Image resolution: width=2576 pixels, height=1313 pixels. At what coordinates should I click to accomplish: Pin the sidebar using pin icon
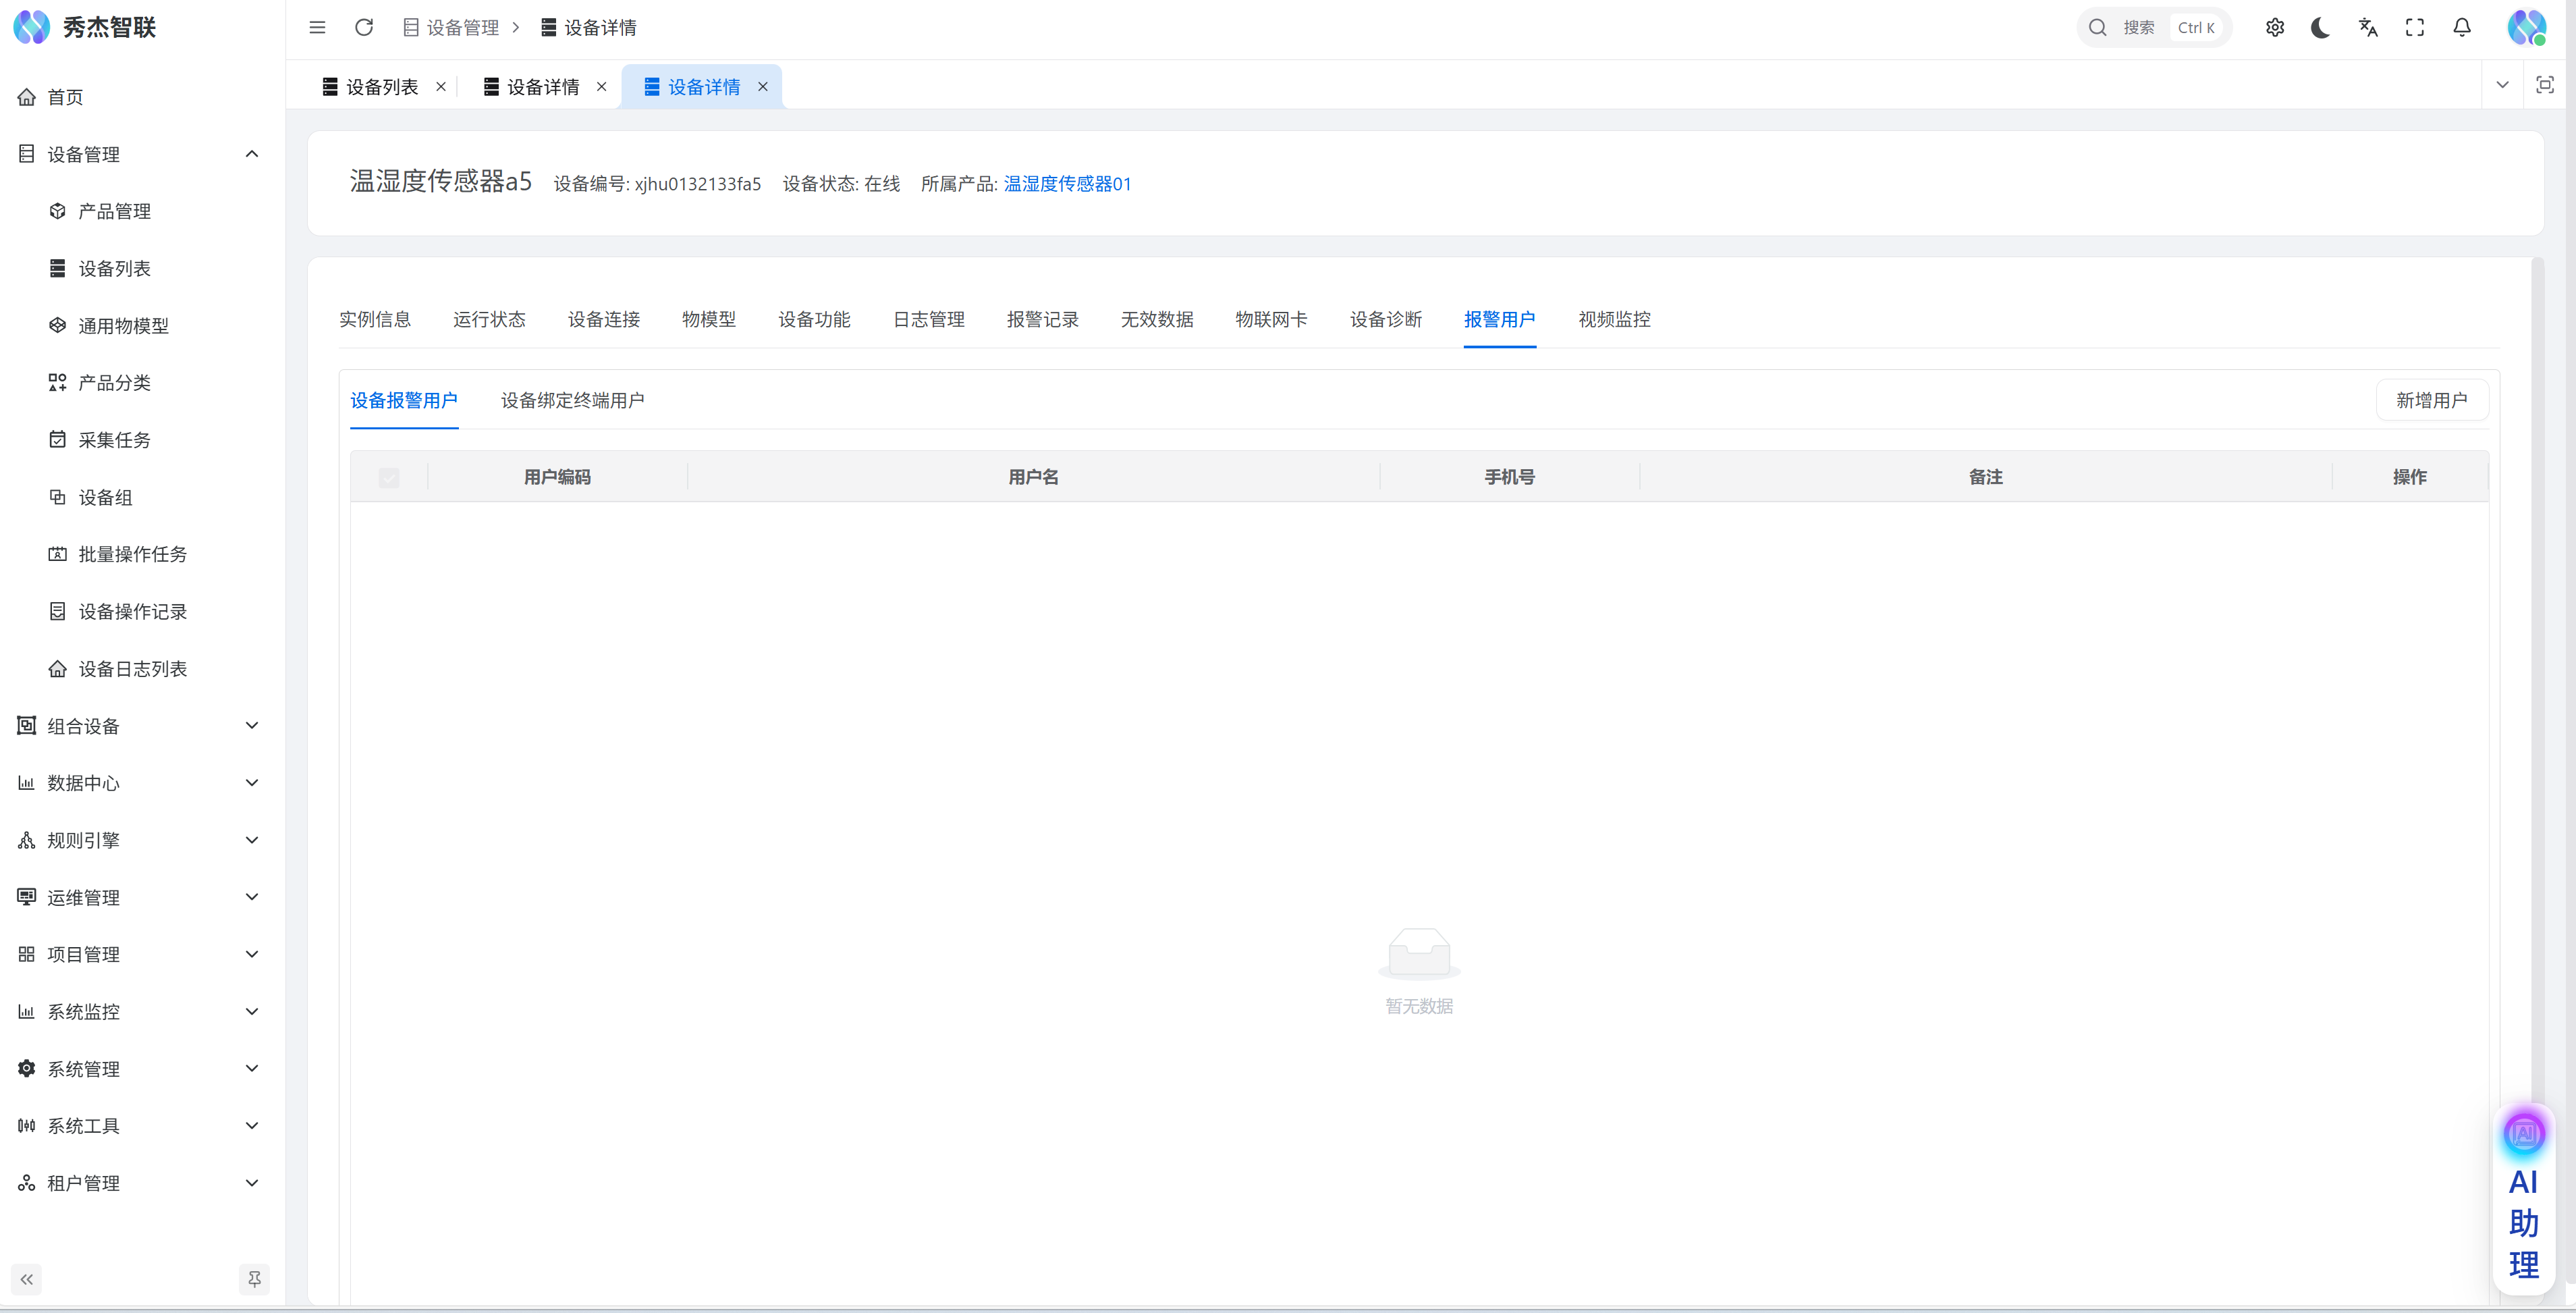coord(254,1278)
